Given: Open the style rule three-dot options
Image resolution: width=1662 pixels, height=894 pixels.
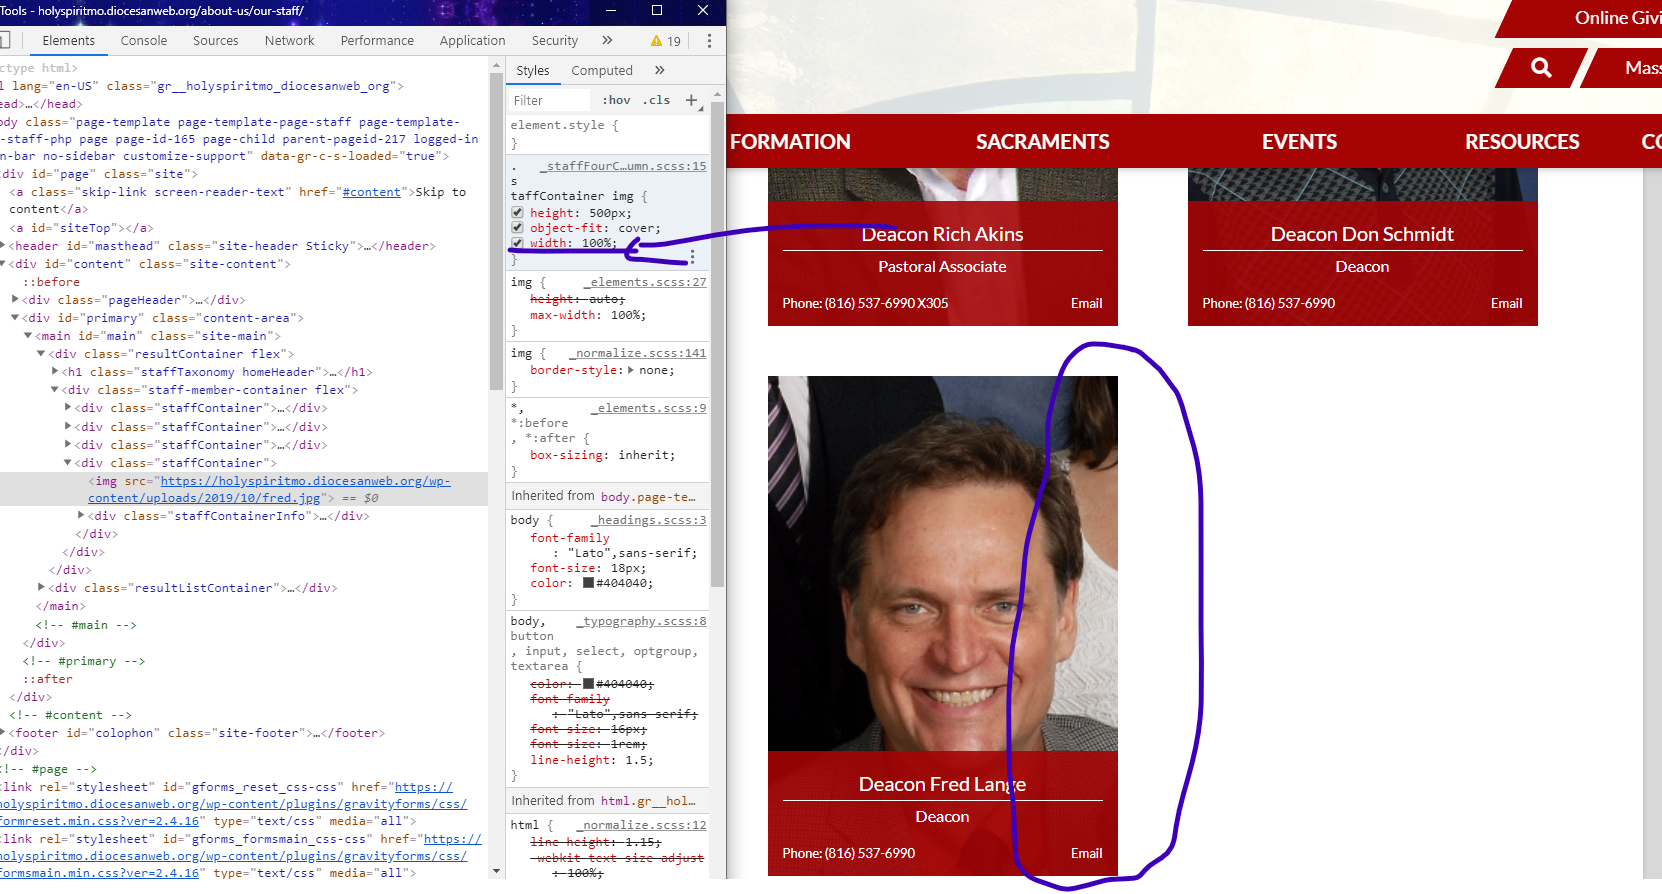Looking at the screenshot, I should click(692, 257).
